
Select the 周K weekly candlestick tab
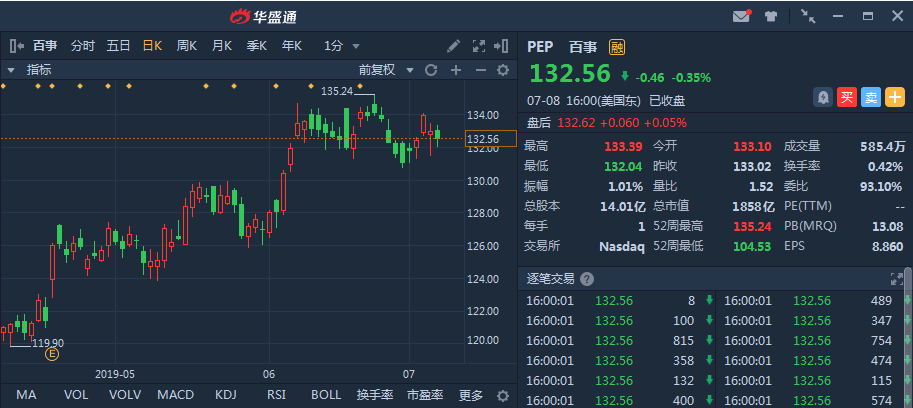coord(187,46)
